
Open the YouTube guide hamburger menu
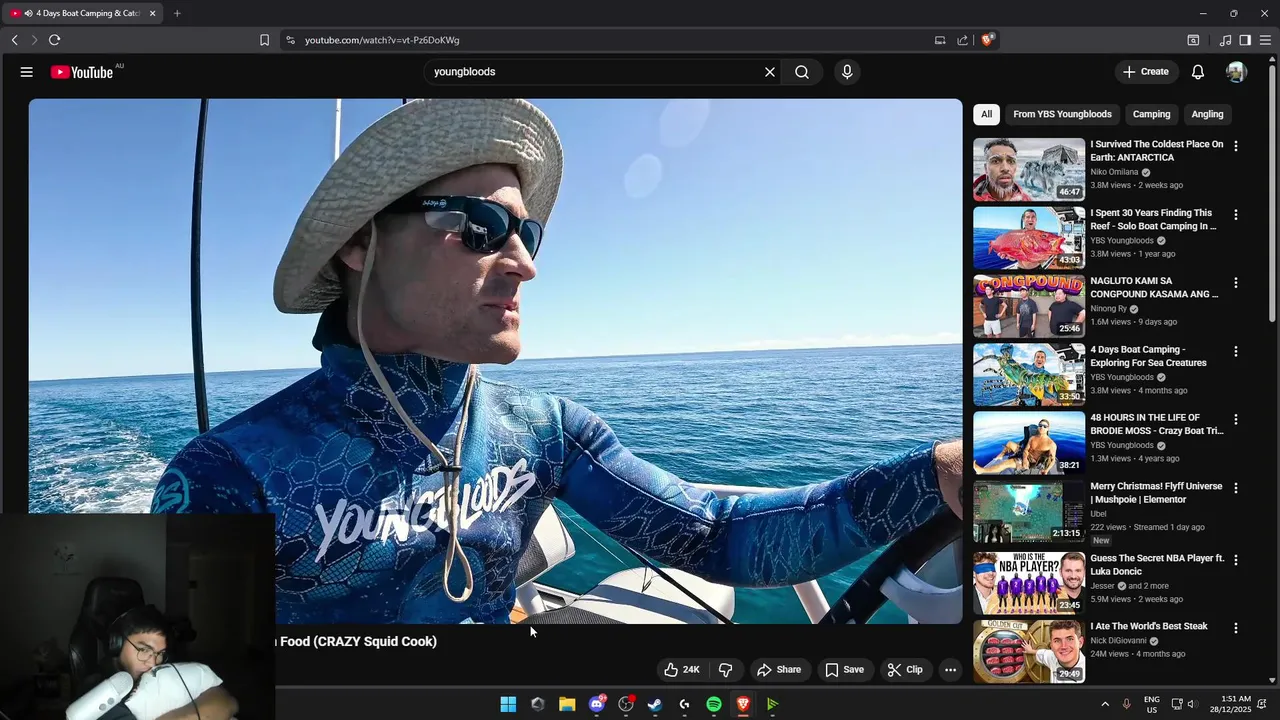pos(27,72)
